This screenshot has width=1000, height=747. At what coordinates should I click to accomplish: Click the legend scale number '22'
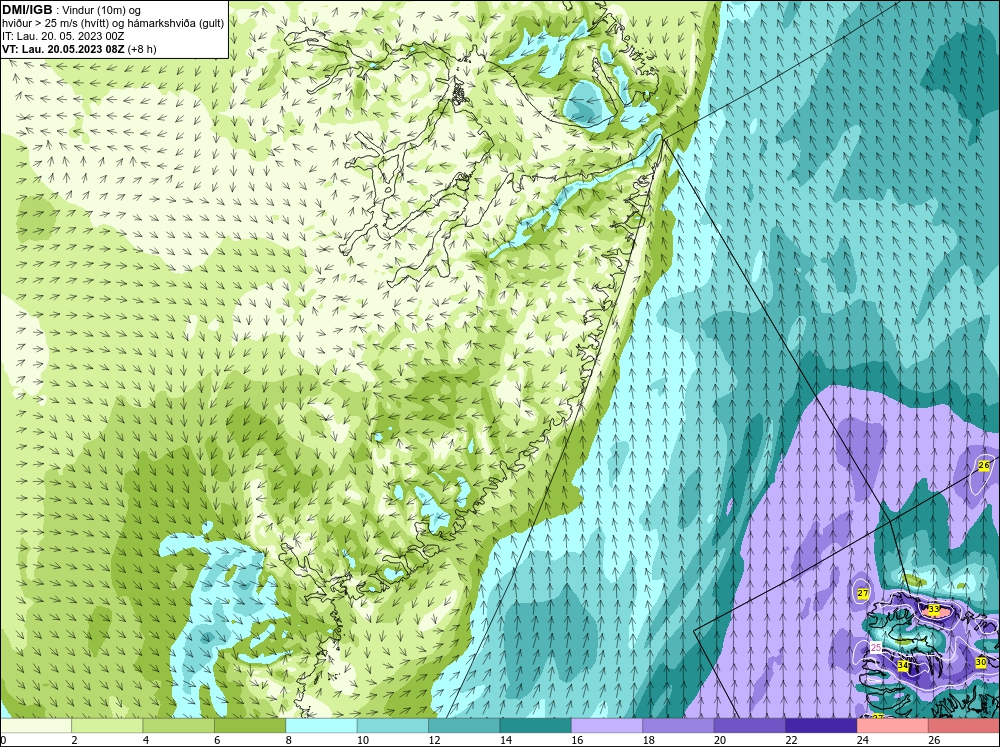tap(791, 740)
